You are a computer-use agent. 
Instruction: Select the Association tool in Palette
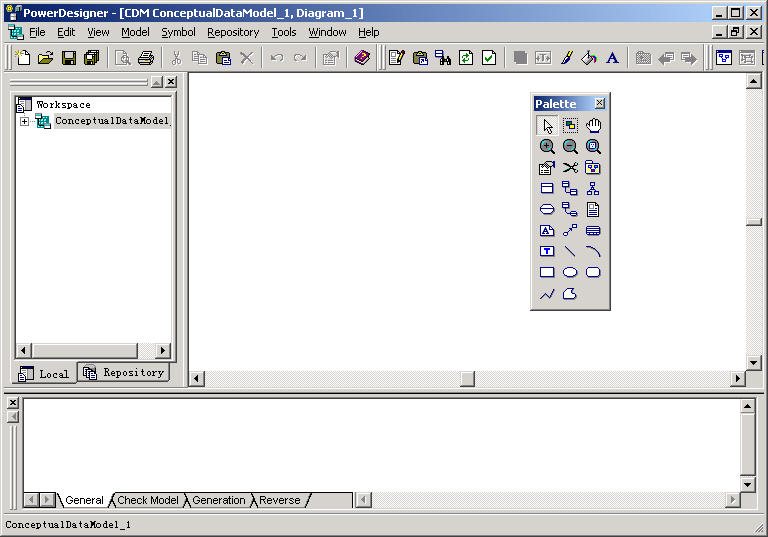[x=547, y=210]
